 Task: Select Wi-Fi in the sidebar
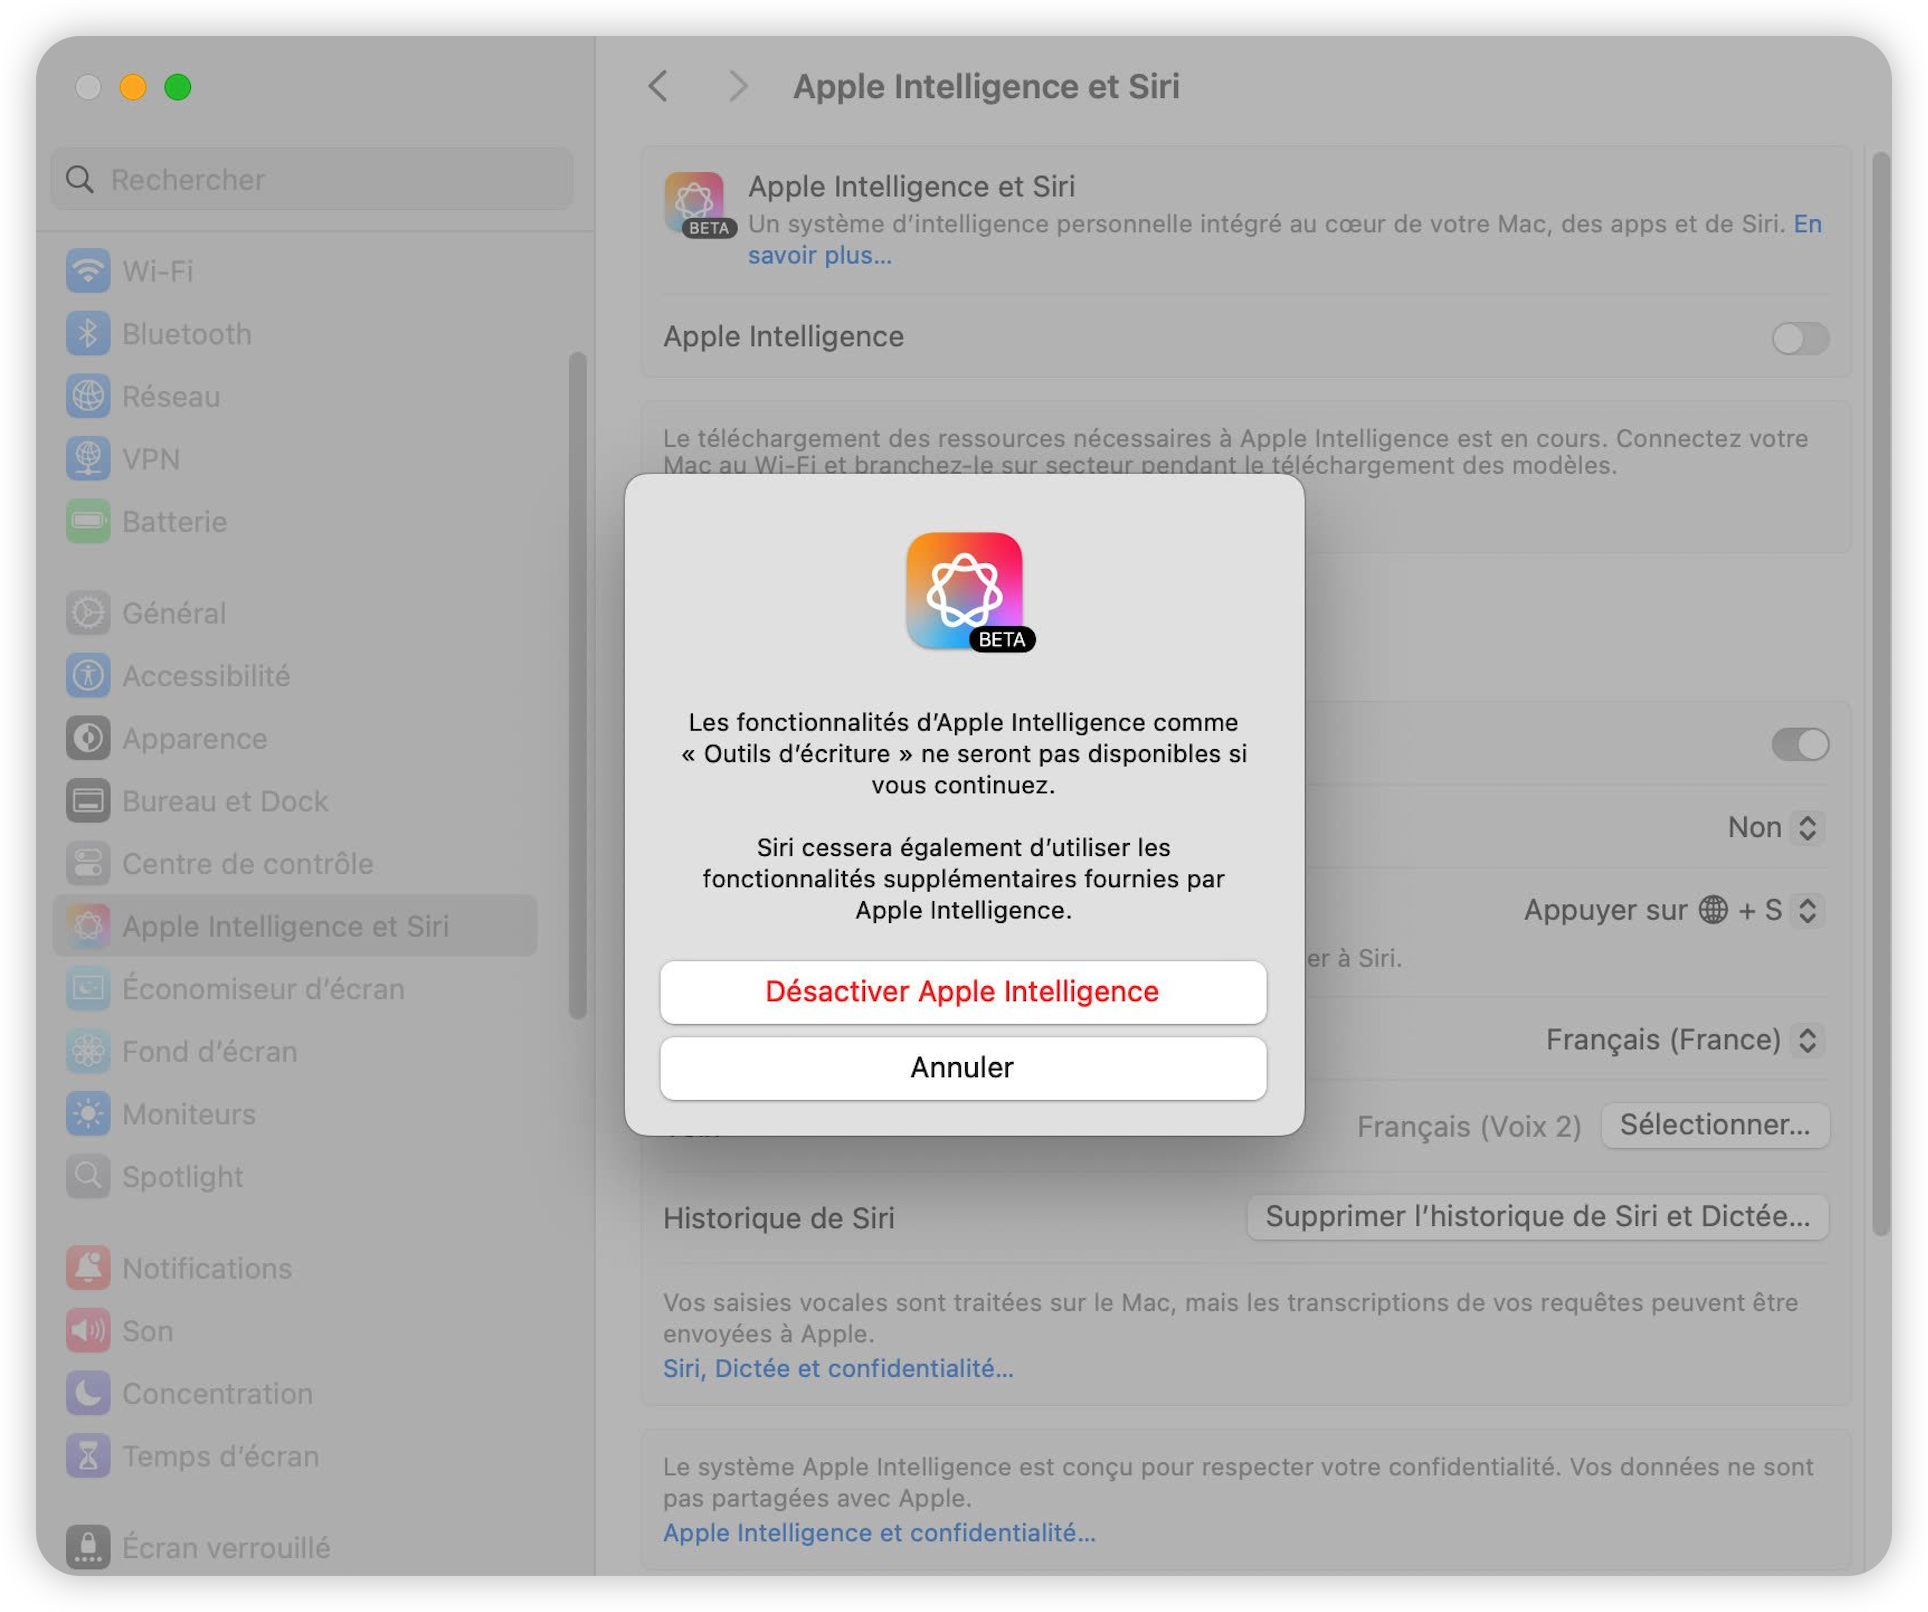click(296, 271)
